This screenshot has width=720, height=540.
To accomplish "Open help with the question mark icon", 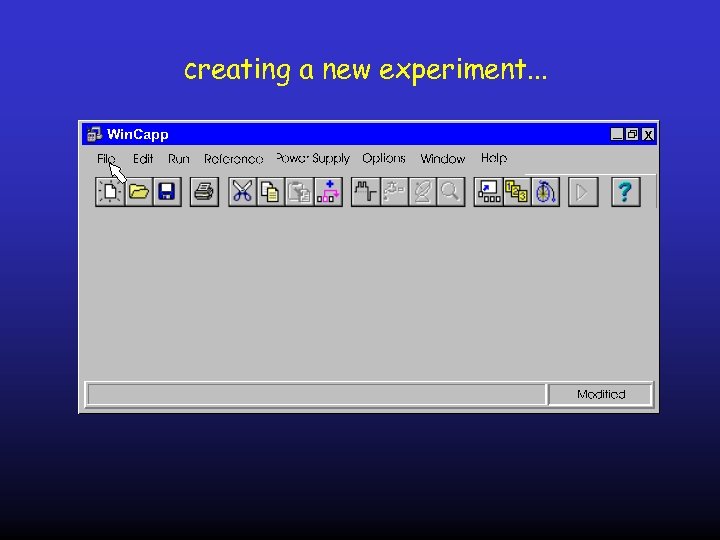I will [626, 191].
